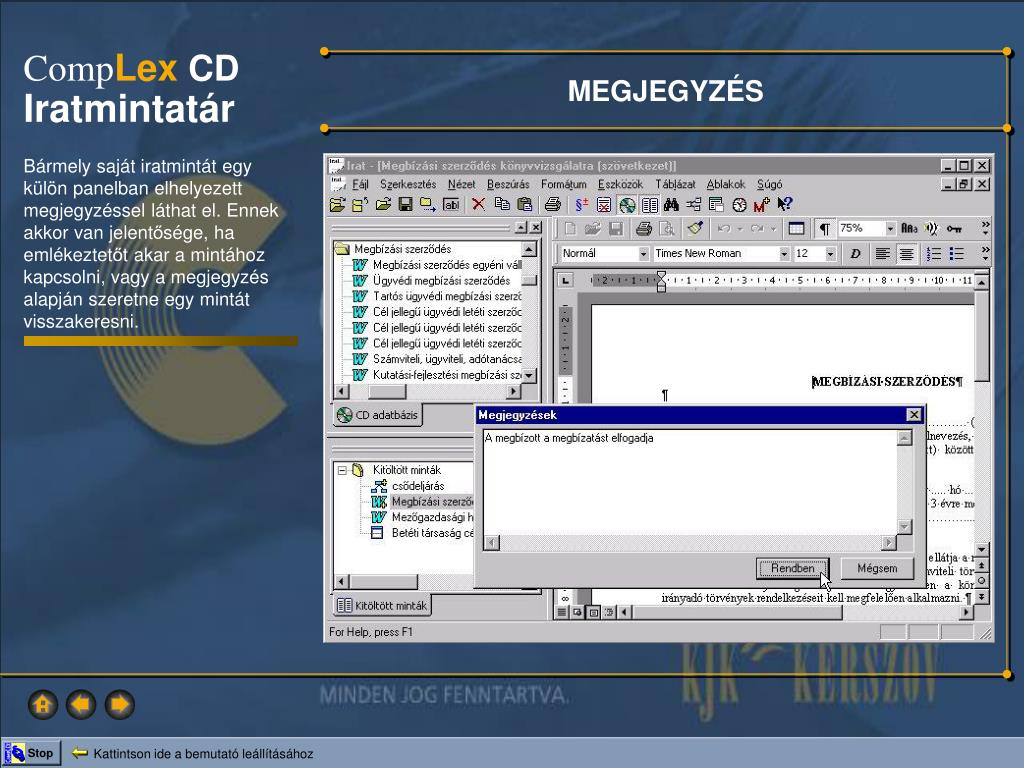Click the horizontal scrollbar thumb under the Kitöltött minták tree
This screenshot has height=768, width=1024.
click(384, 581)
